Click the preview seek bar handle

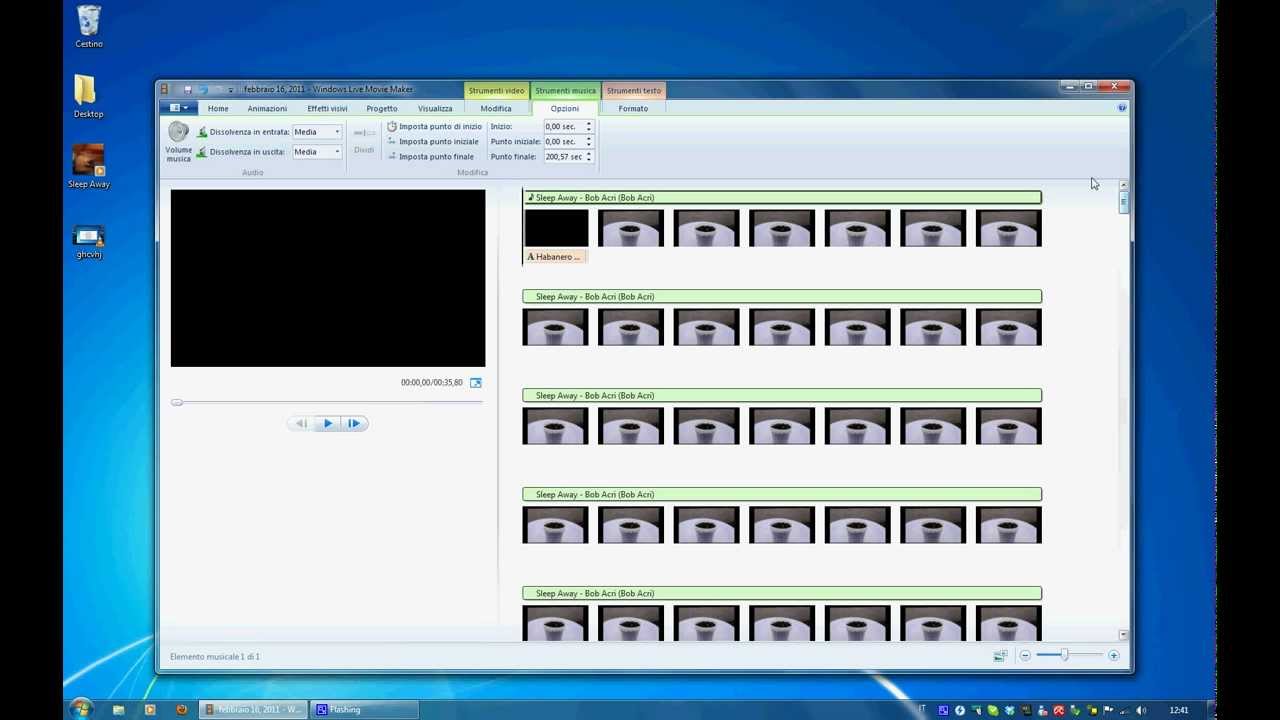point(177,402)
